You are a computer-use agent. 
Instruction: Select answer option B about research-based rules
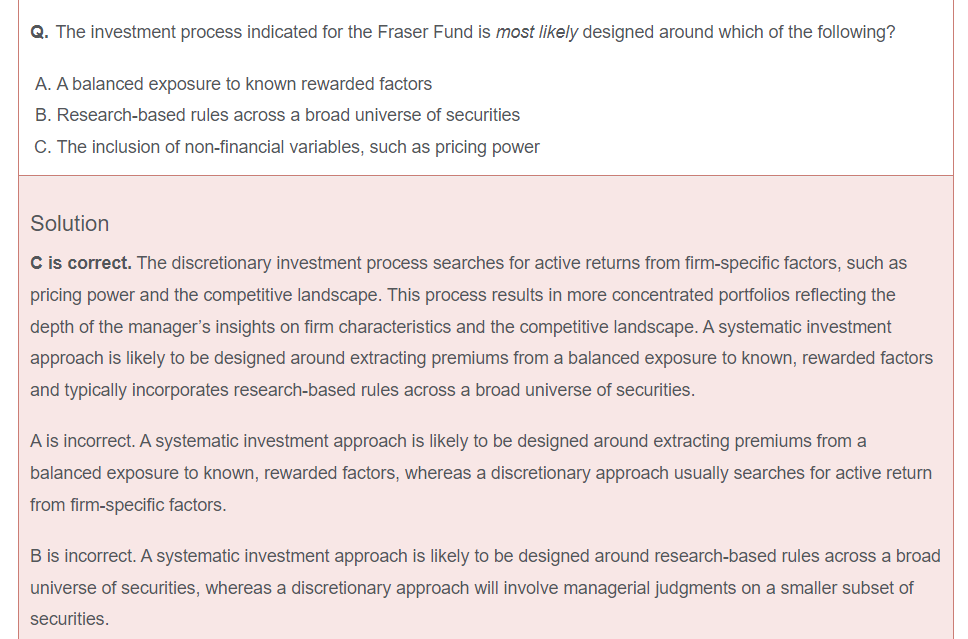(277, 115)
